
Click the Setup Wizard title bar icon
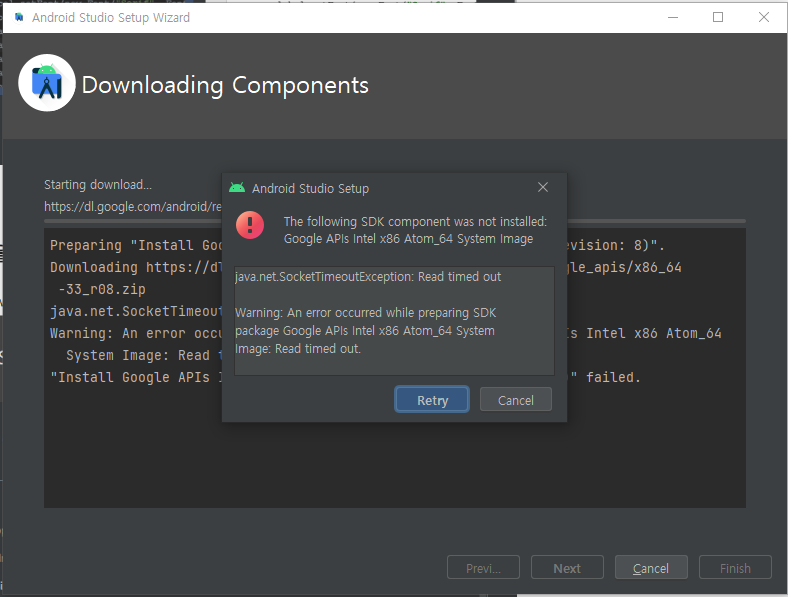(19, 18)
